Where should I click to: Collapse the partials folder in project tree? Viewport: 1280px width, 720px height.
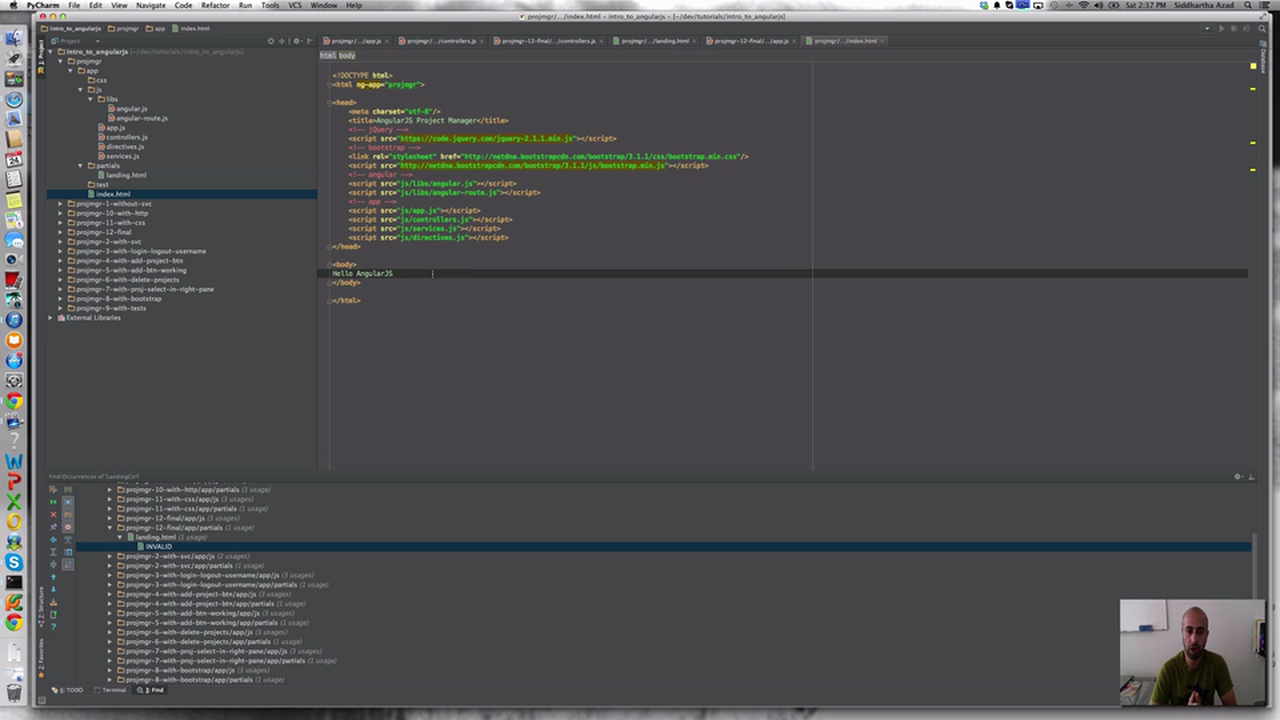pyautogui.click(x=80, y=166)
